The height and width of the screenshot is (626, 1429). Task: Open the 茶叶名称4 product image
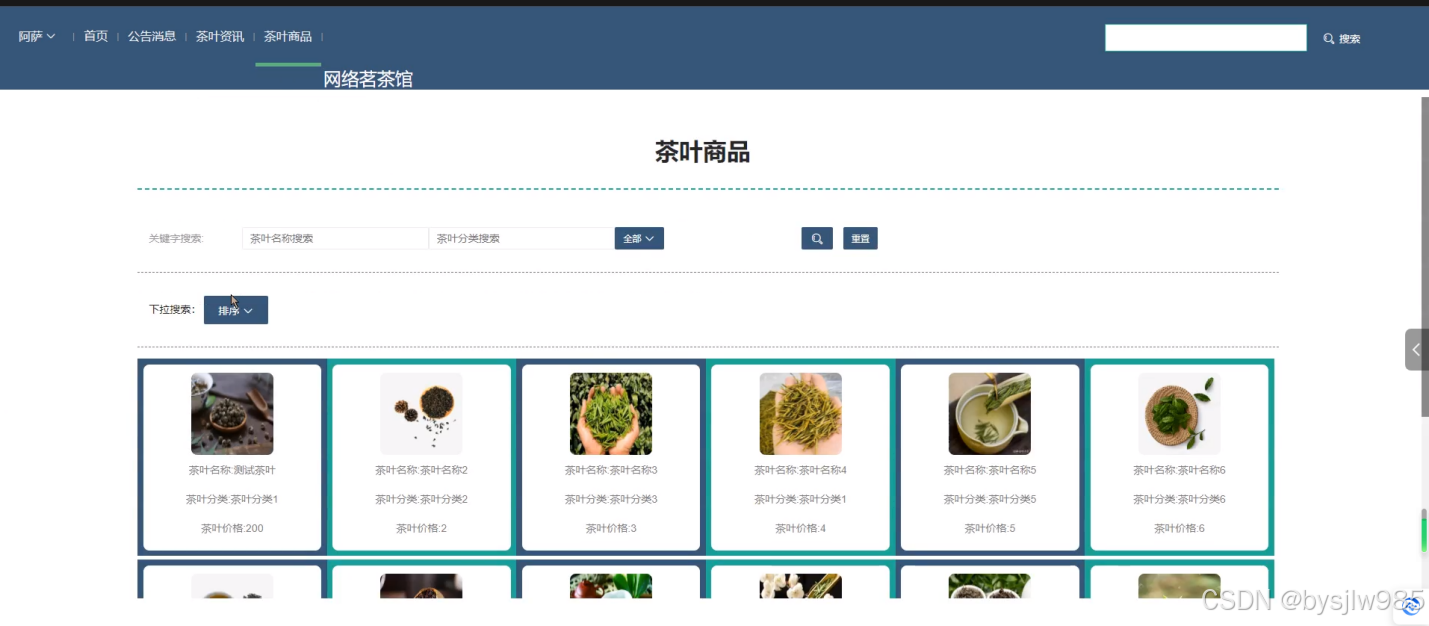point(800,414)
